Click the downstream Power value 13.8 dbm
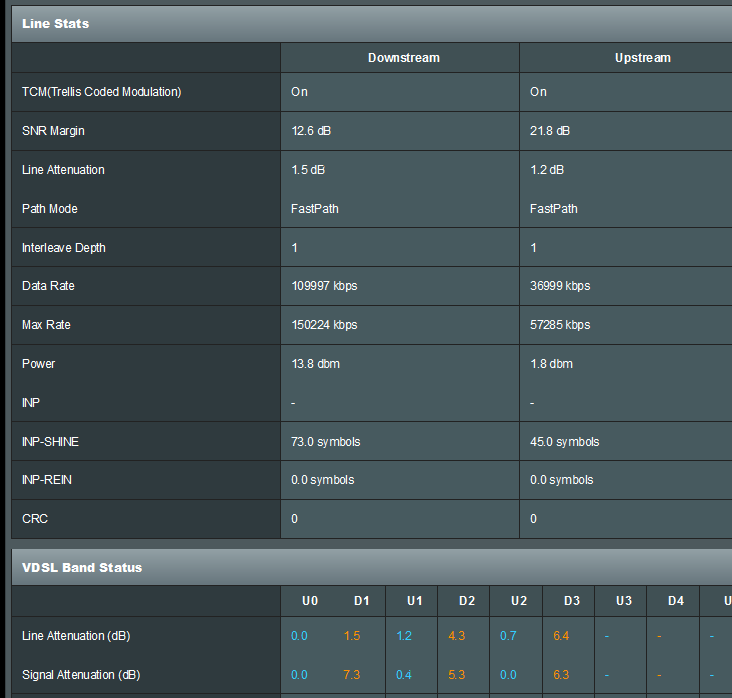 [315, 364]
